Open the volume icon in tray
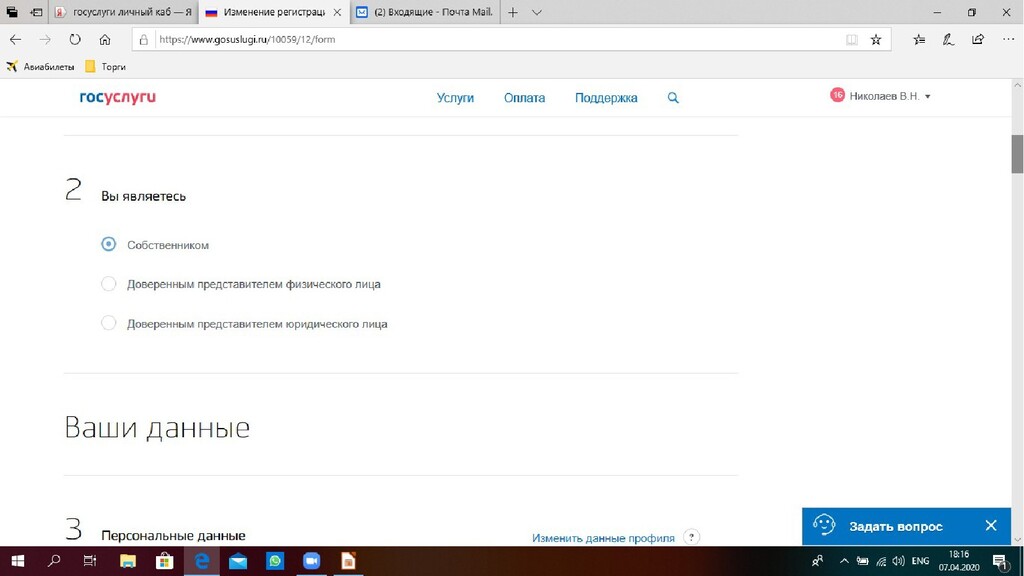The height and width of the screenshot is (576, 1024). pyautogui.click(x=899, y=561)
